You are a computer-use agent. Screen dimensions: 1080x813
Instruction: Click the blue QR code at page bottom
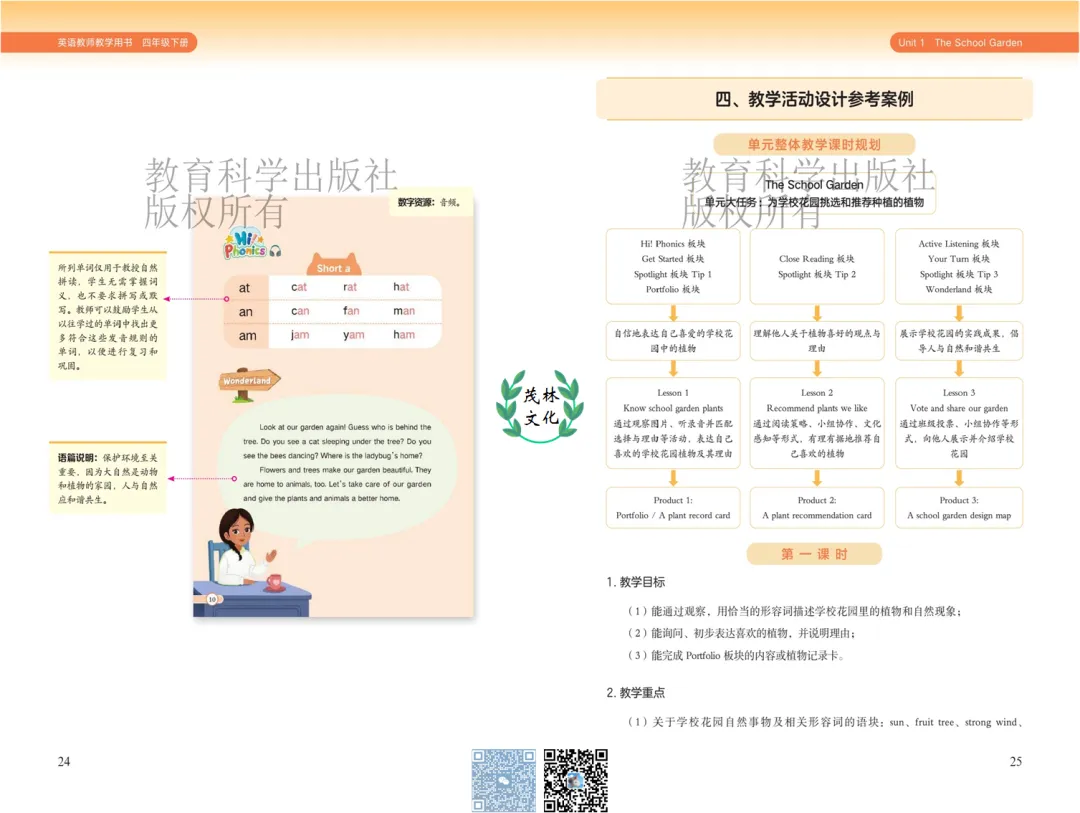503,780
